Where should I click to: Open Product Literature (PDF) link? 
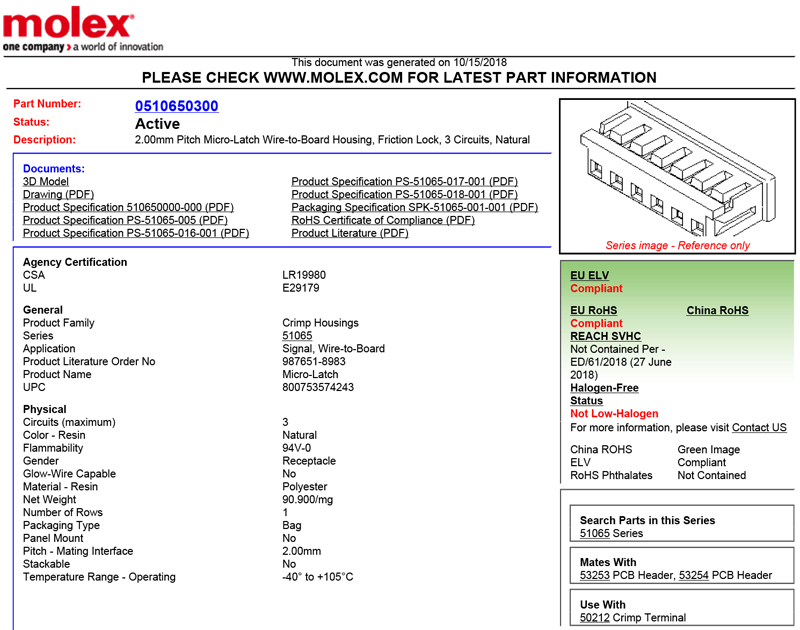[350, 234]
